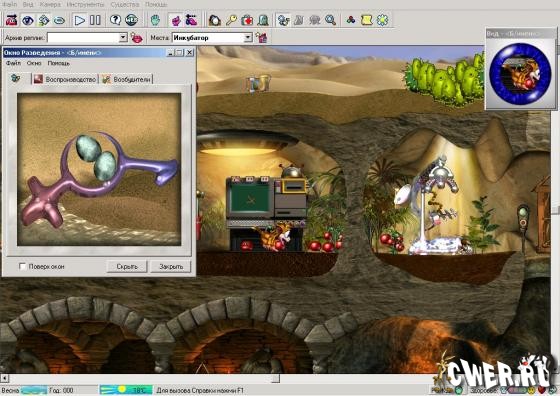This screenshot has width=560, height=396.
Task: Open the help question mark icon
Action: coord(115,20)
